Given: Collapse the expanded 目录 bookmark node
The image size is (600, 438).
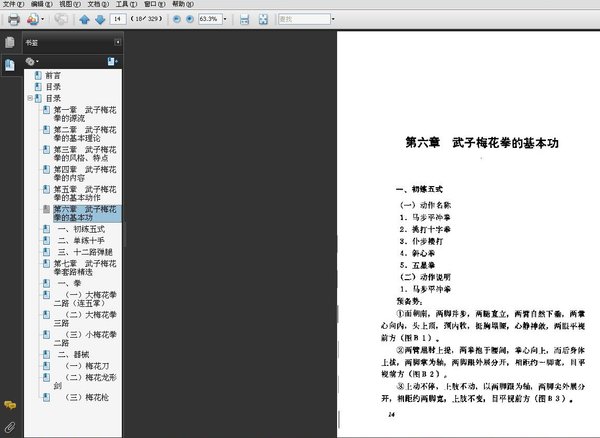Looking at the screenshot, I should (x=30, y=98).
